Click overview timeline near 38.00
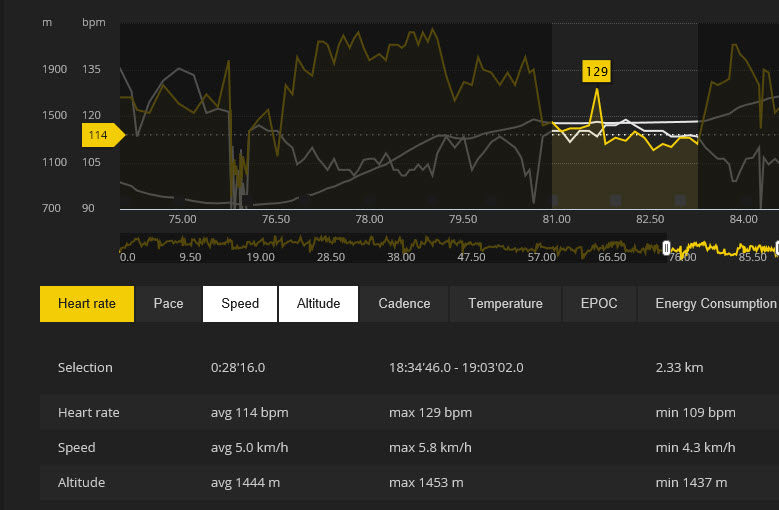 401,245
